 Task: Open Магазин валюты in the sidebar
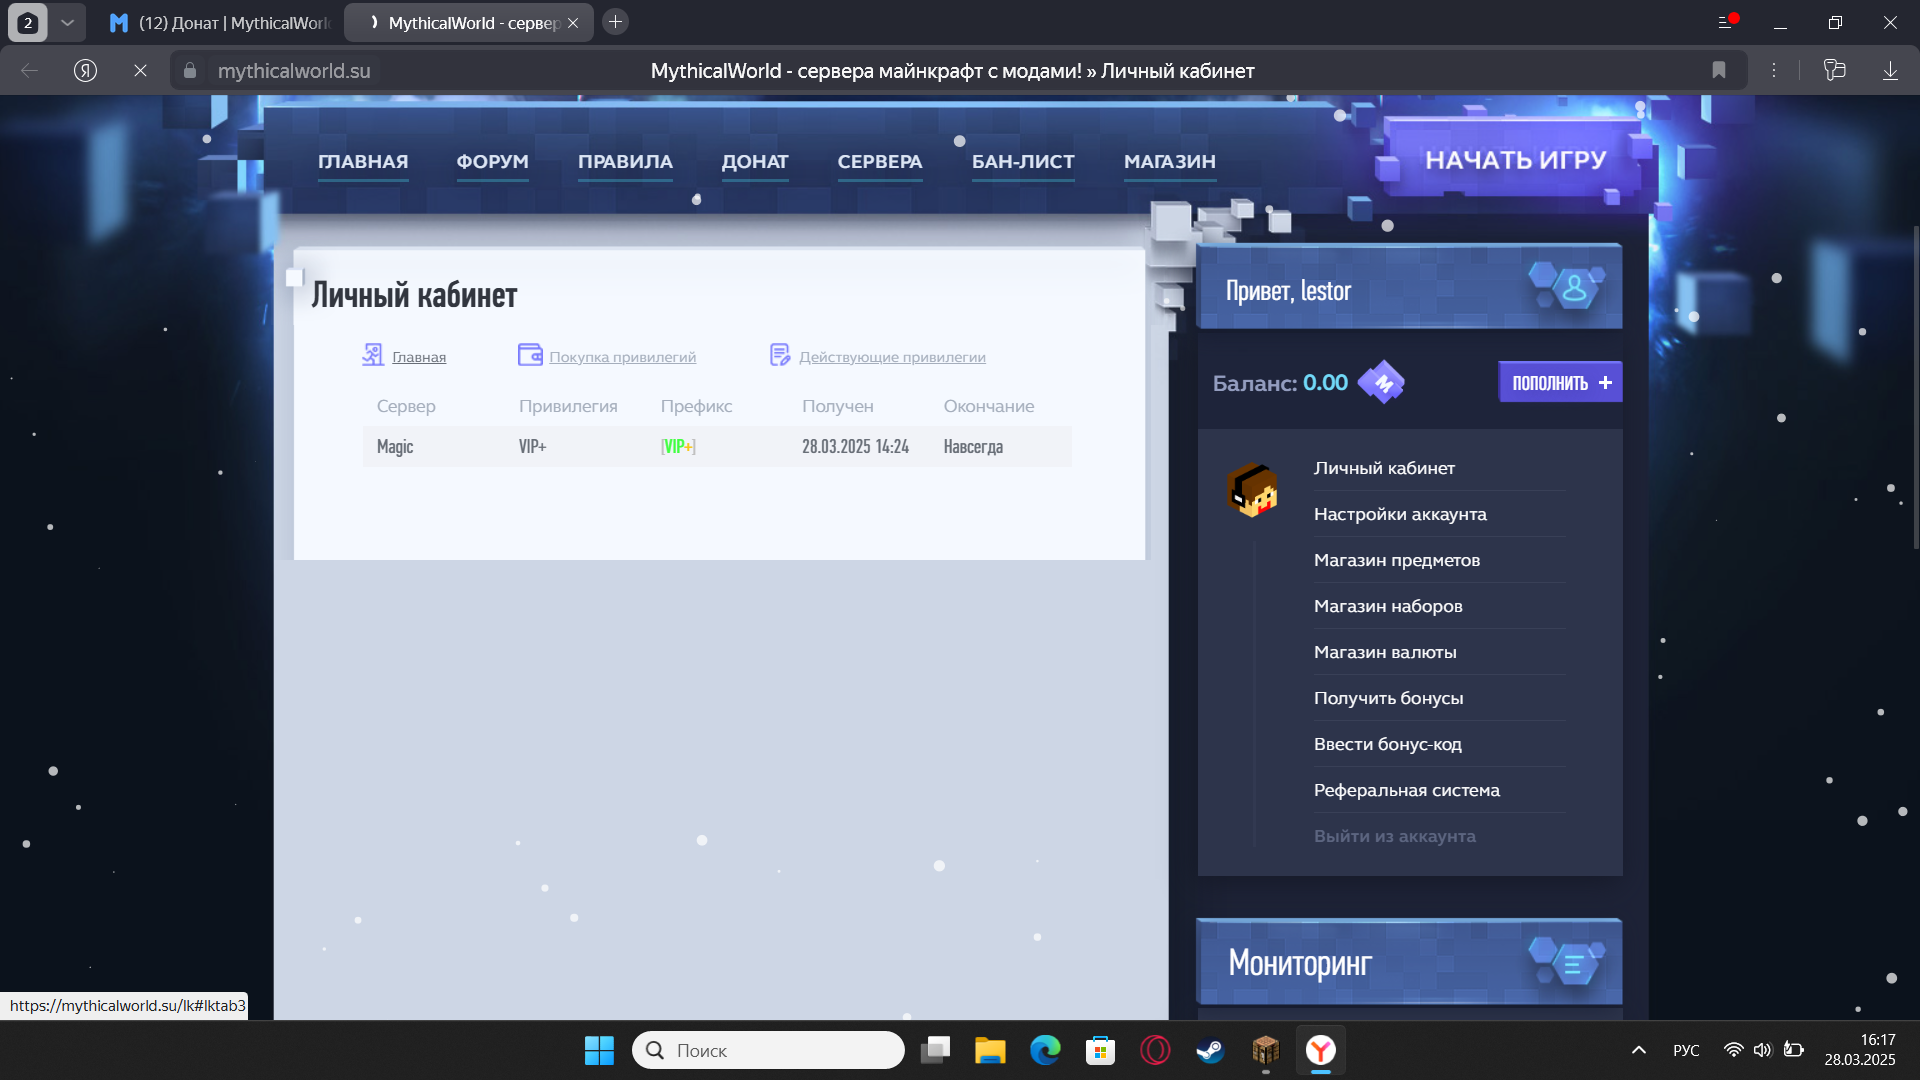pos(1385,652)
